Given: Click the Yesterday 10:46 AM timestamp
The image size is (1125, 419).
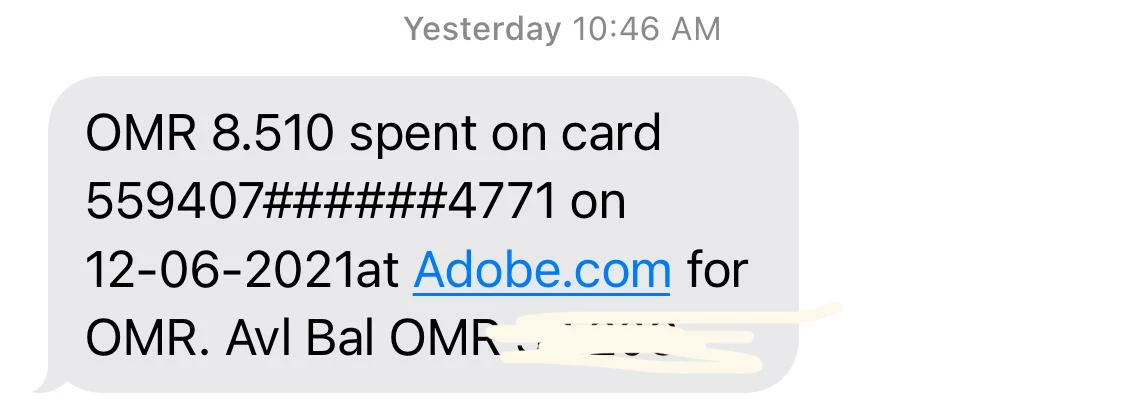Looking at the screenshot, I should click(562, 29).
